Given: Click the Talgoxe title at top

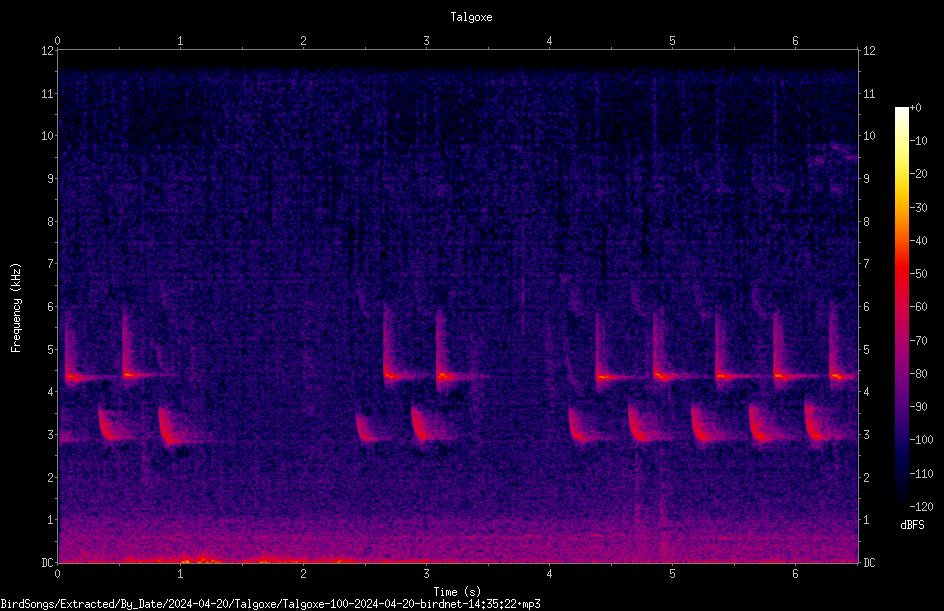Looking at the screenshot, I should pos(471,17).
